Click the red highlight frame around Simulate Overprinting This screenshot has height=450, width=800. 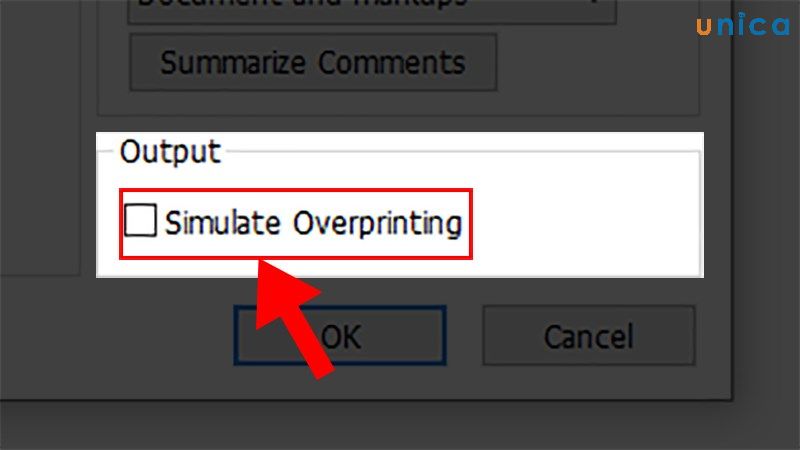[296, 190]
